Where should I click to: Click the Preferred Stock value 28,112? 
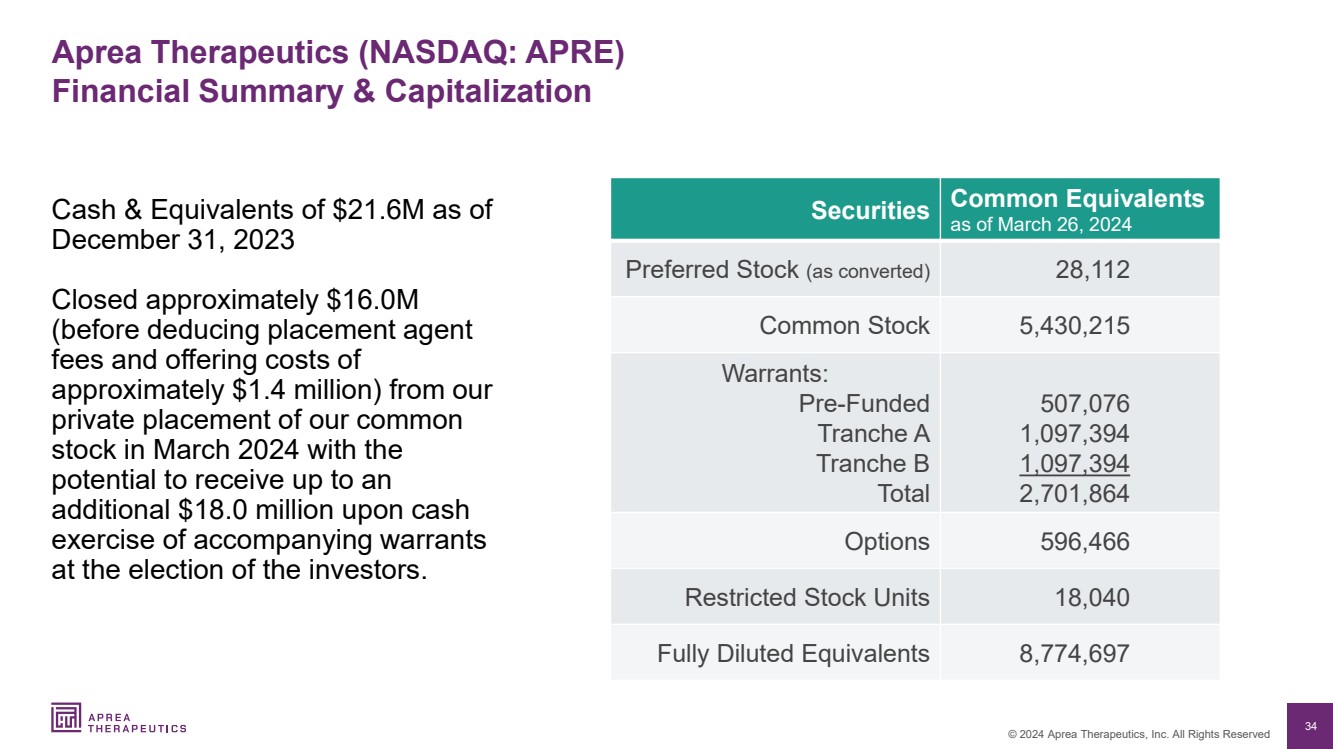1095,270
